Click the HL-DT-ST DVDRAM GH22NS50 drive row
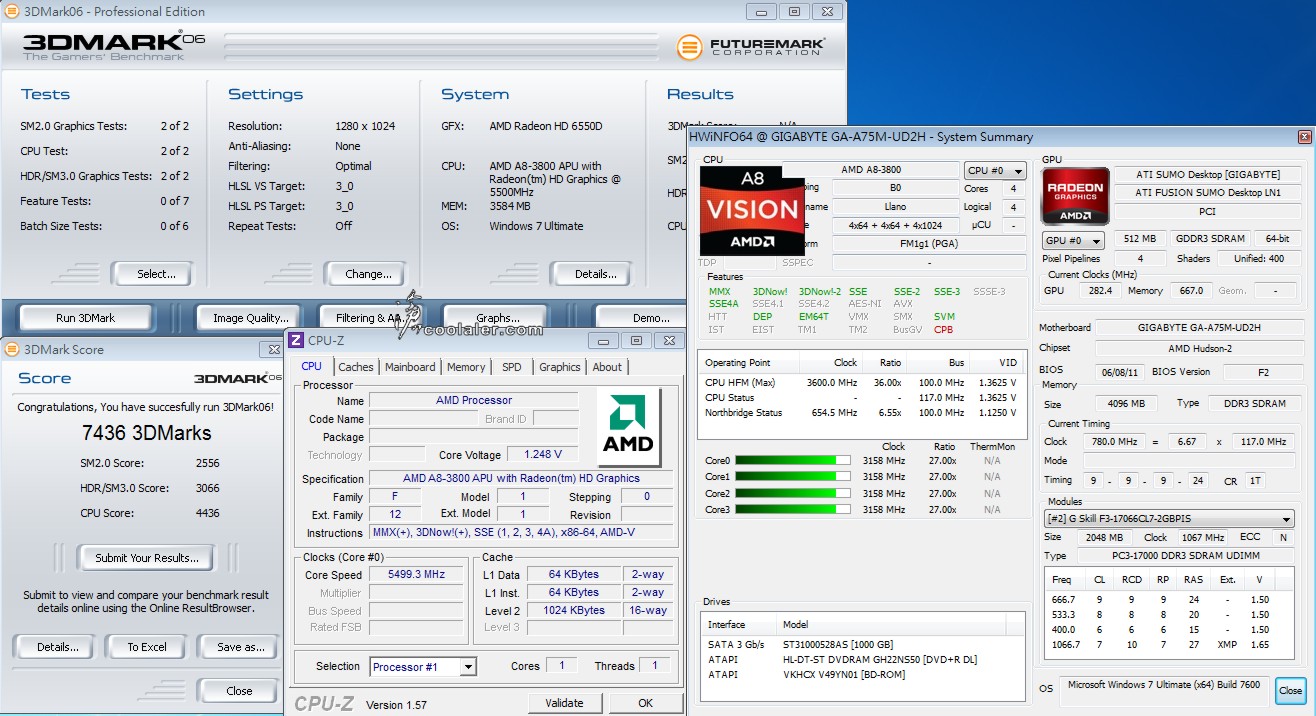1316x716 pixels. [863, 659]
